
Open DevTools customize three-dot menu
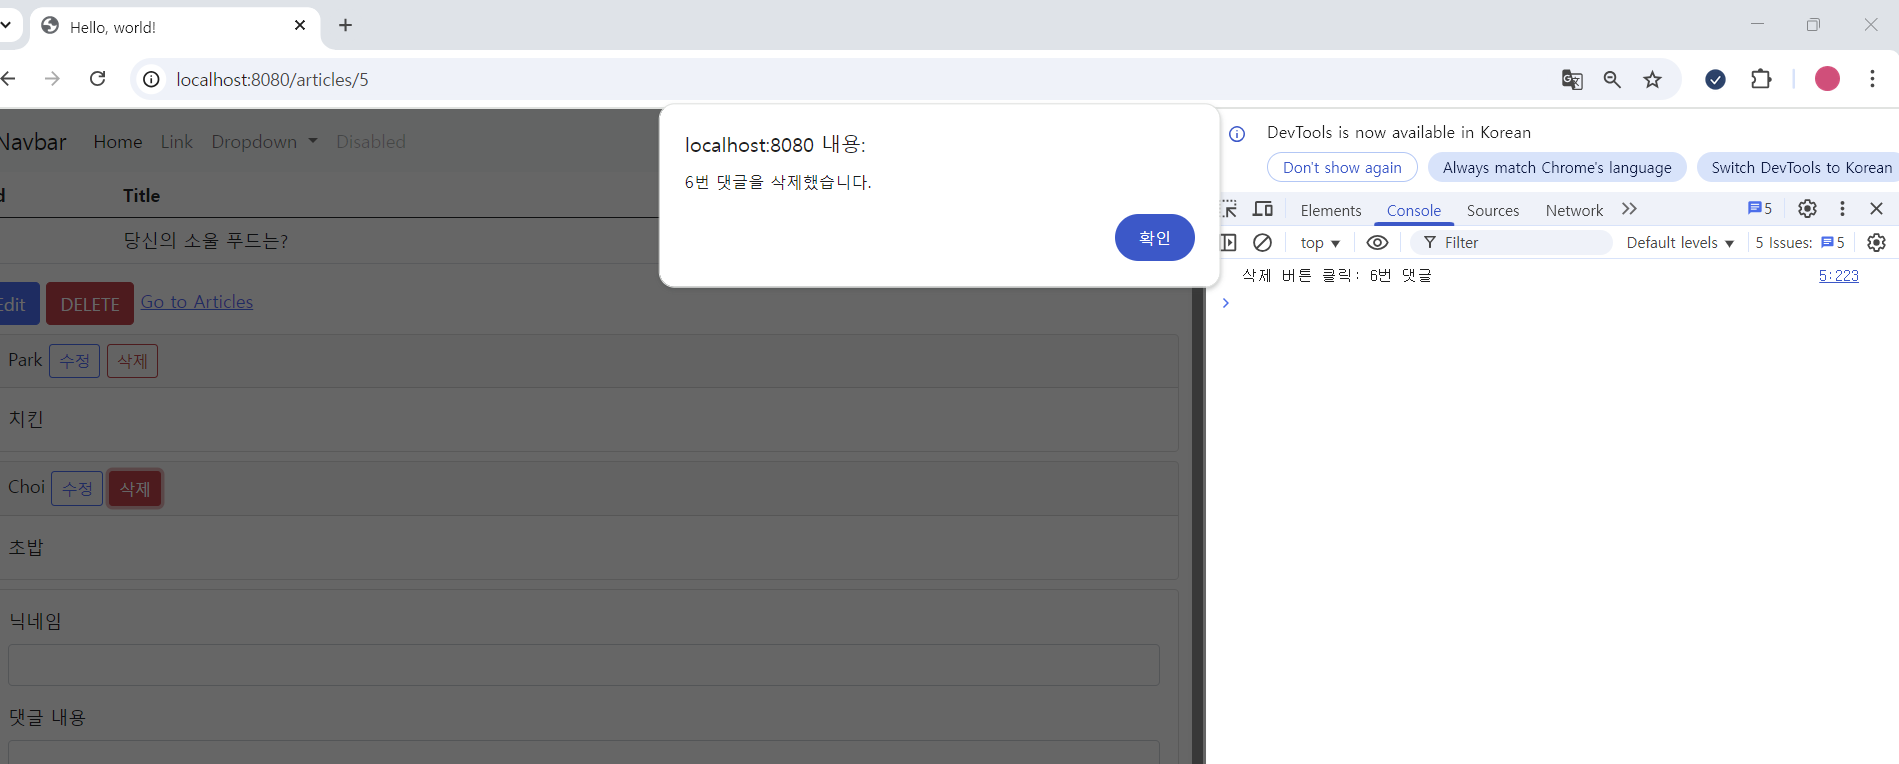tap(1842, 209)
